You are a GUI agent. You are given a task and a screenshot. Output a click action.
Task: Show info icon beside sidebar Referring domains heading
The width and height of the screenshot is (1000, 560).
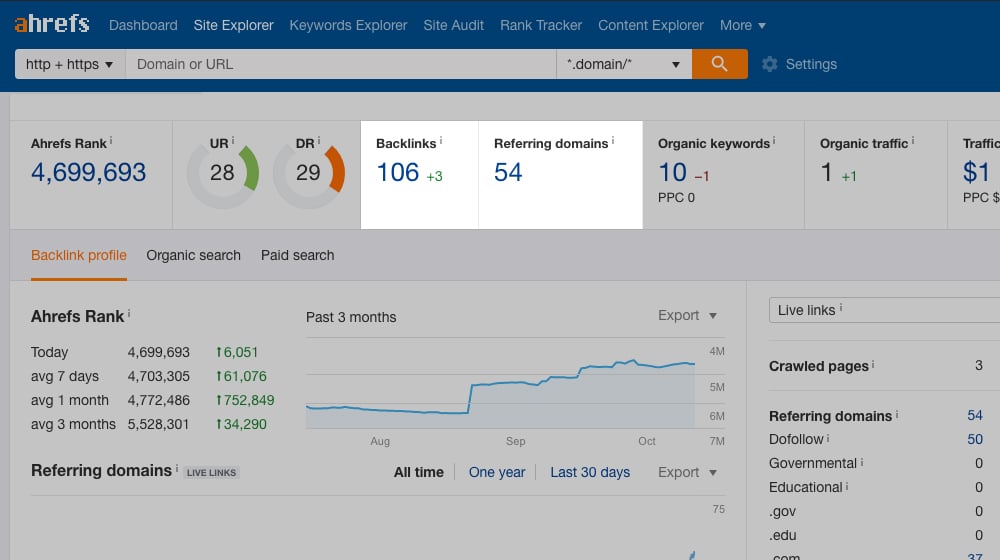[897, 414]
